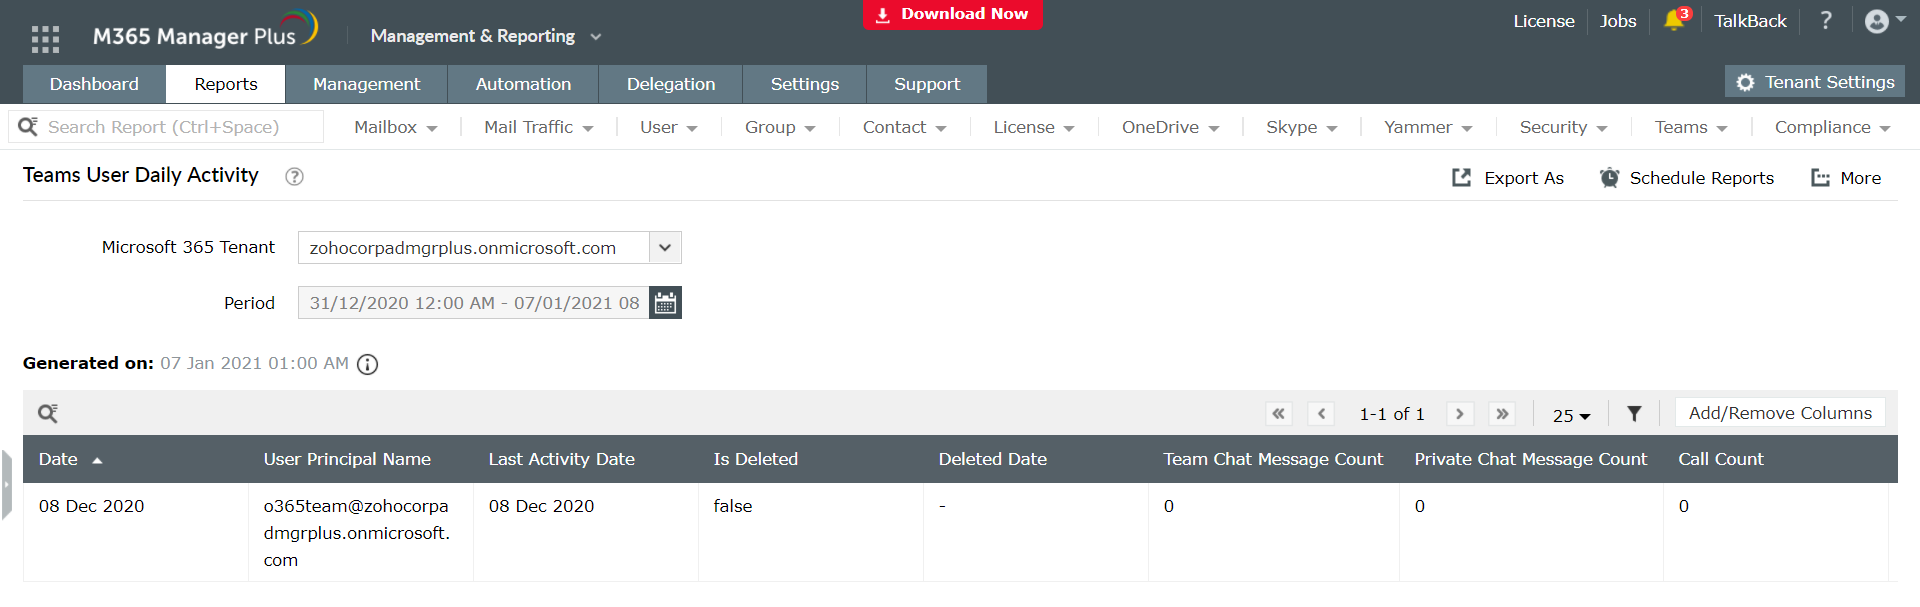This screenshot has height=607, width=1920.
Task: Expand the Skype reports menu
Action: [x=1301, y=127]
